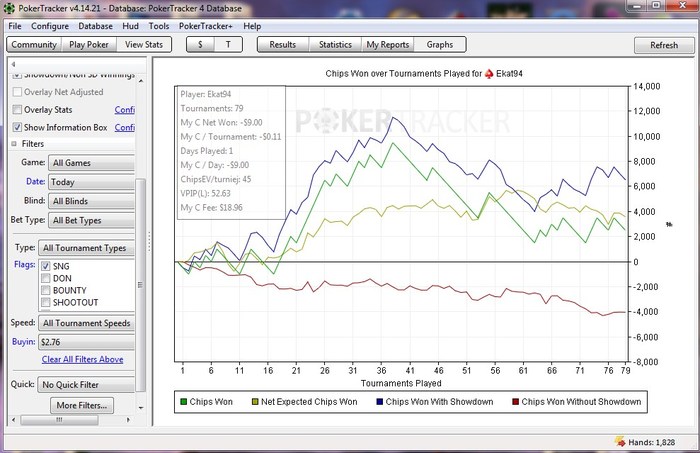Screen dimensions: 700x453
Task: Click the horizontal scrollbar right arrow
Action: [129, 420]
